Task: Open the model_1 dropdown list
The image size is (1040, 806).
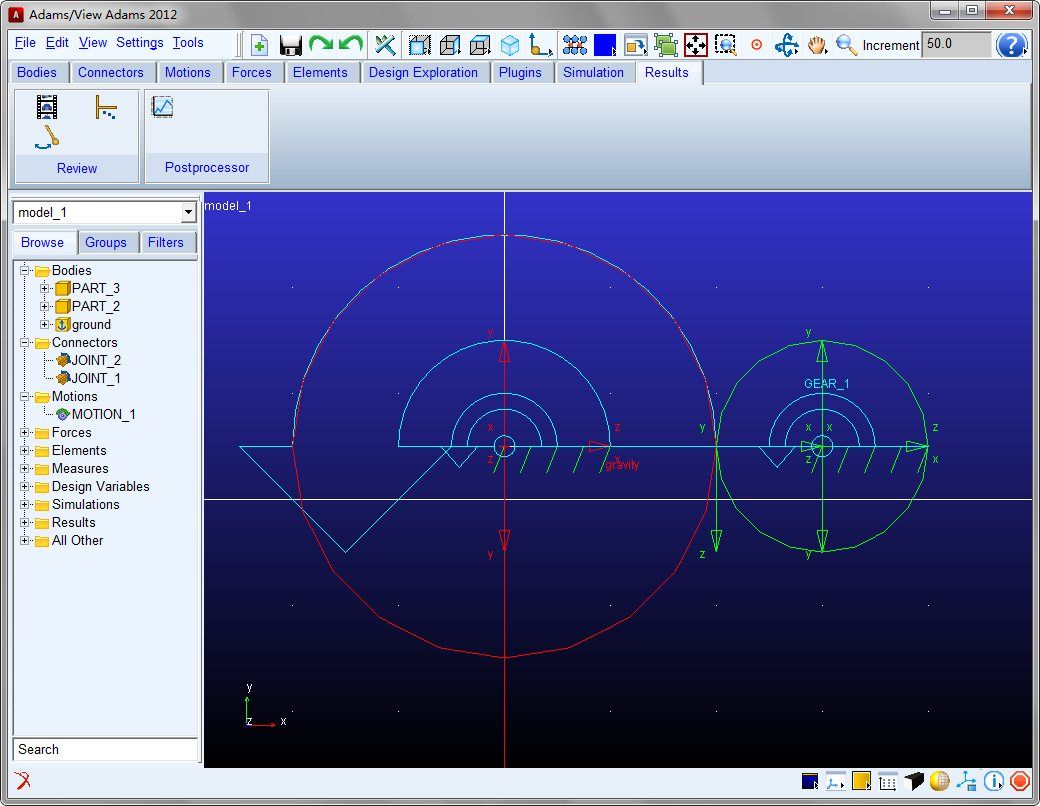Action: click(188, 213)
